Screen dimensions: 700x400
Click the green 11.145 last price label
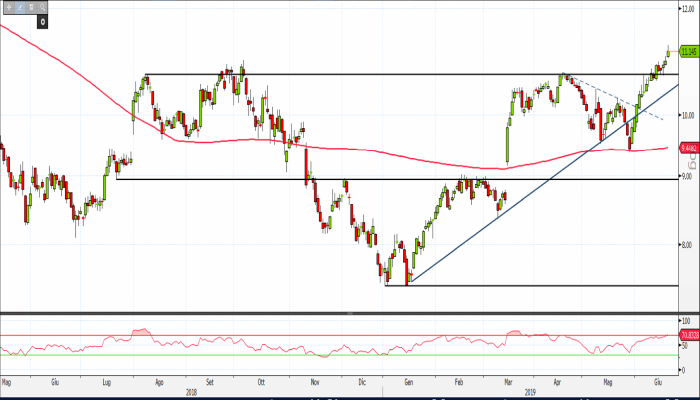tap(688, 53)
